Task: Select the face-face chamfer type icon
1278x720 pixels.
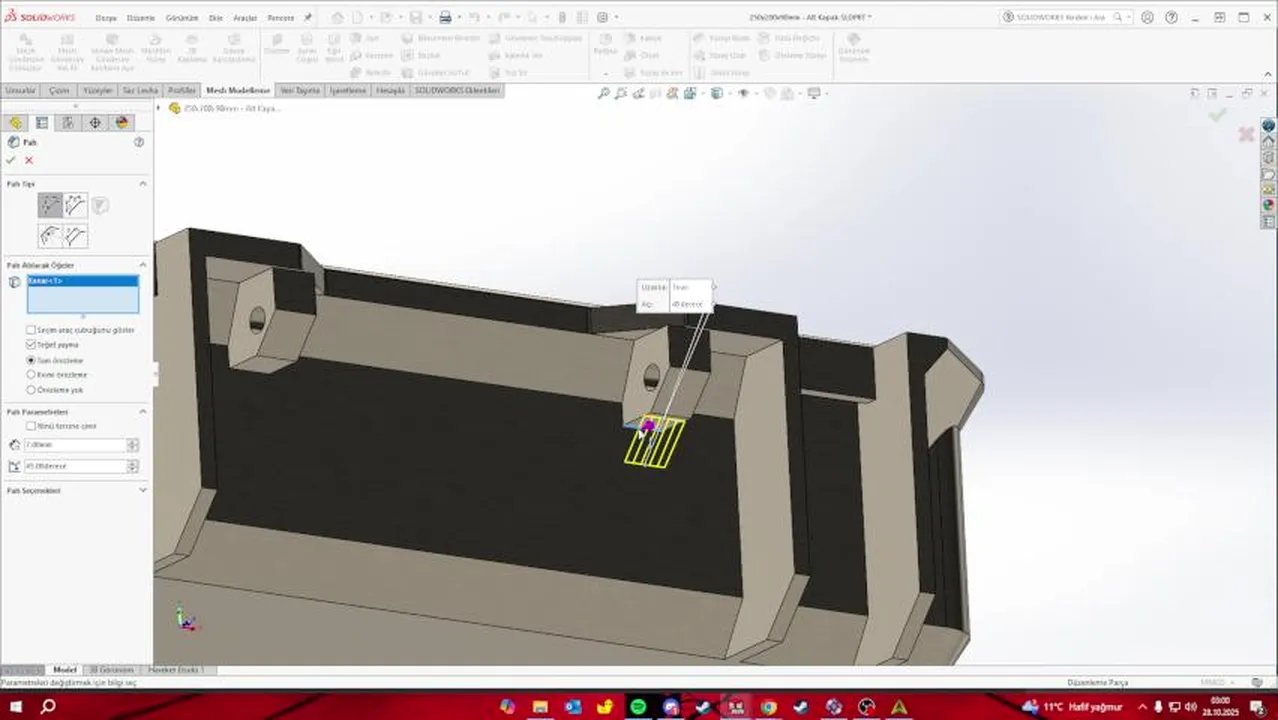Action: (x=76, y=236)
